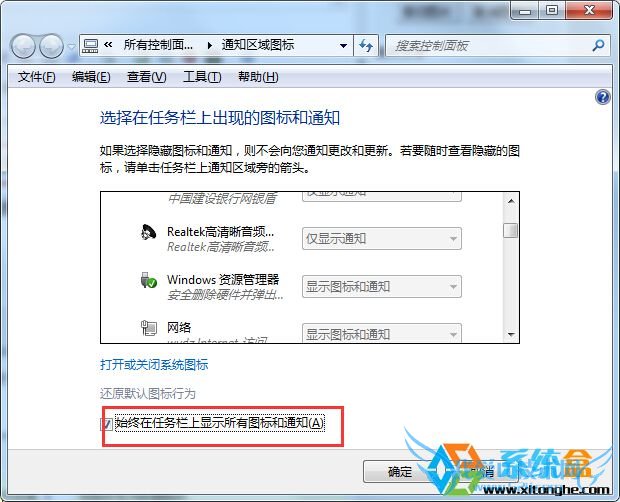The image size is (620, 502).
Task: Open the 文件(F) menu
Action: [36, 77]
